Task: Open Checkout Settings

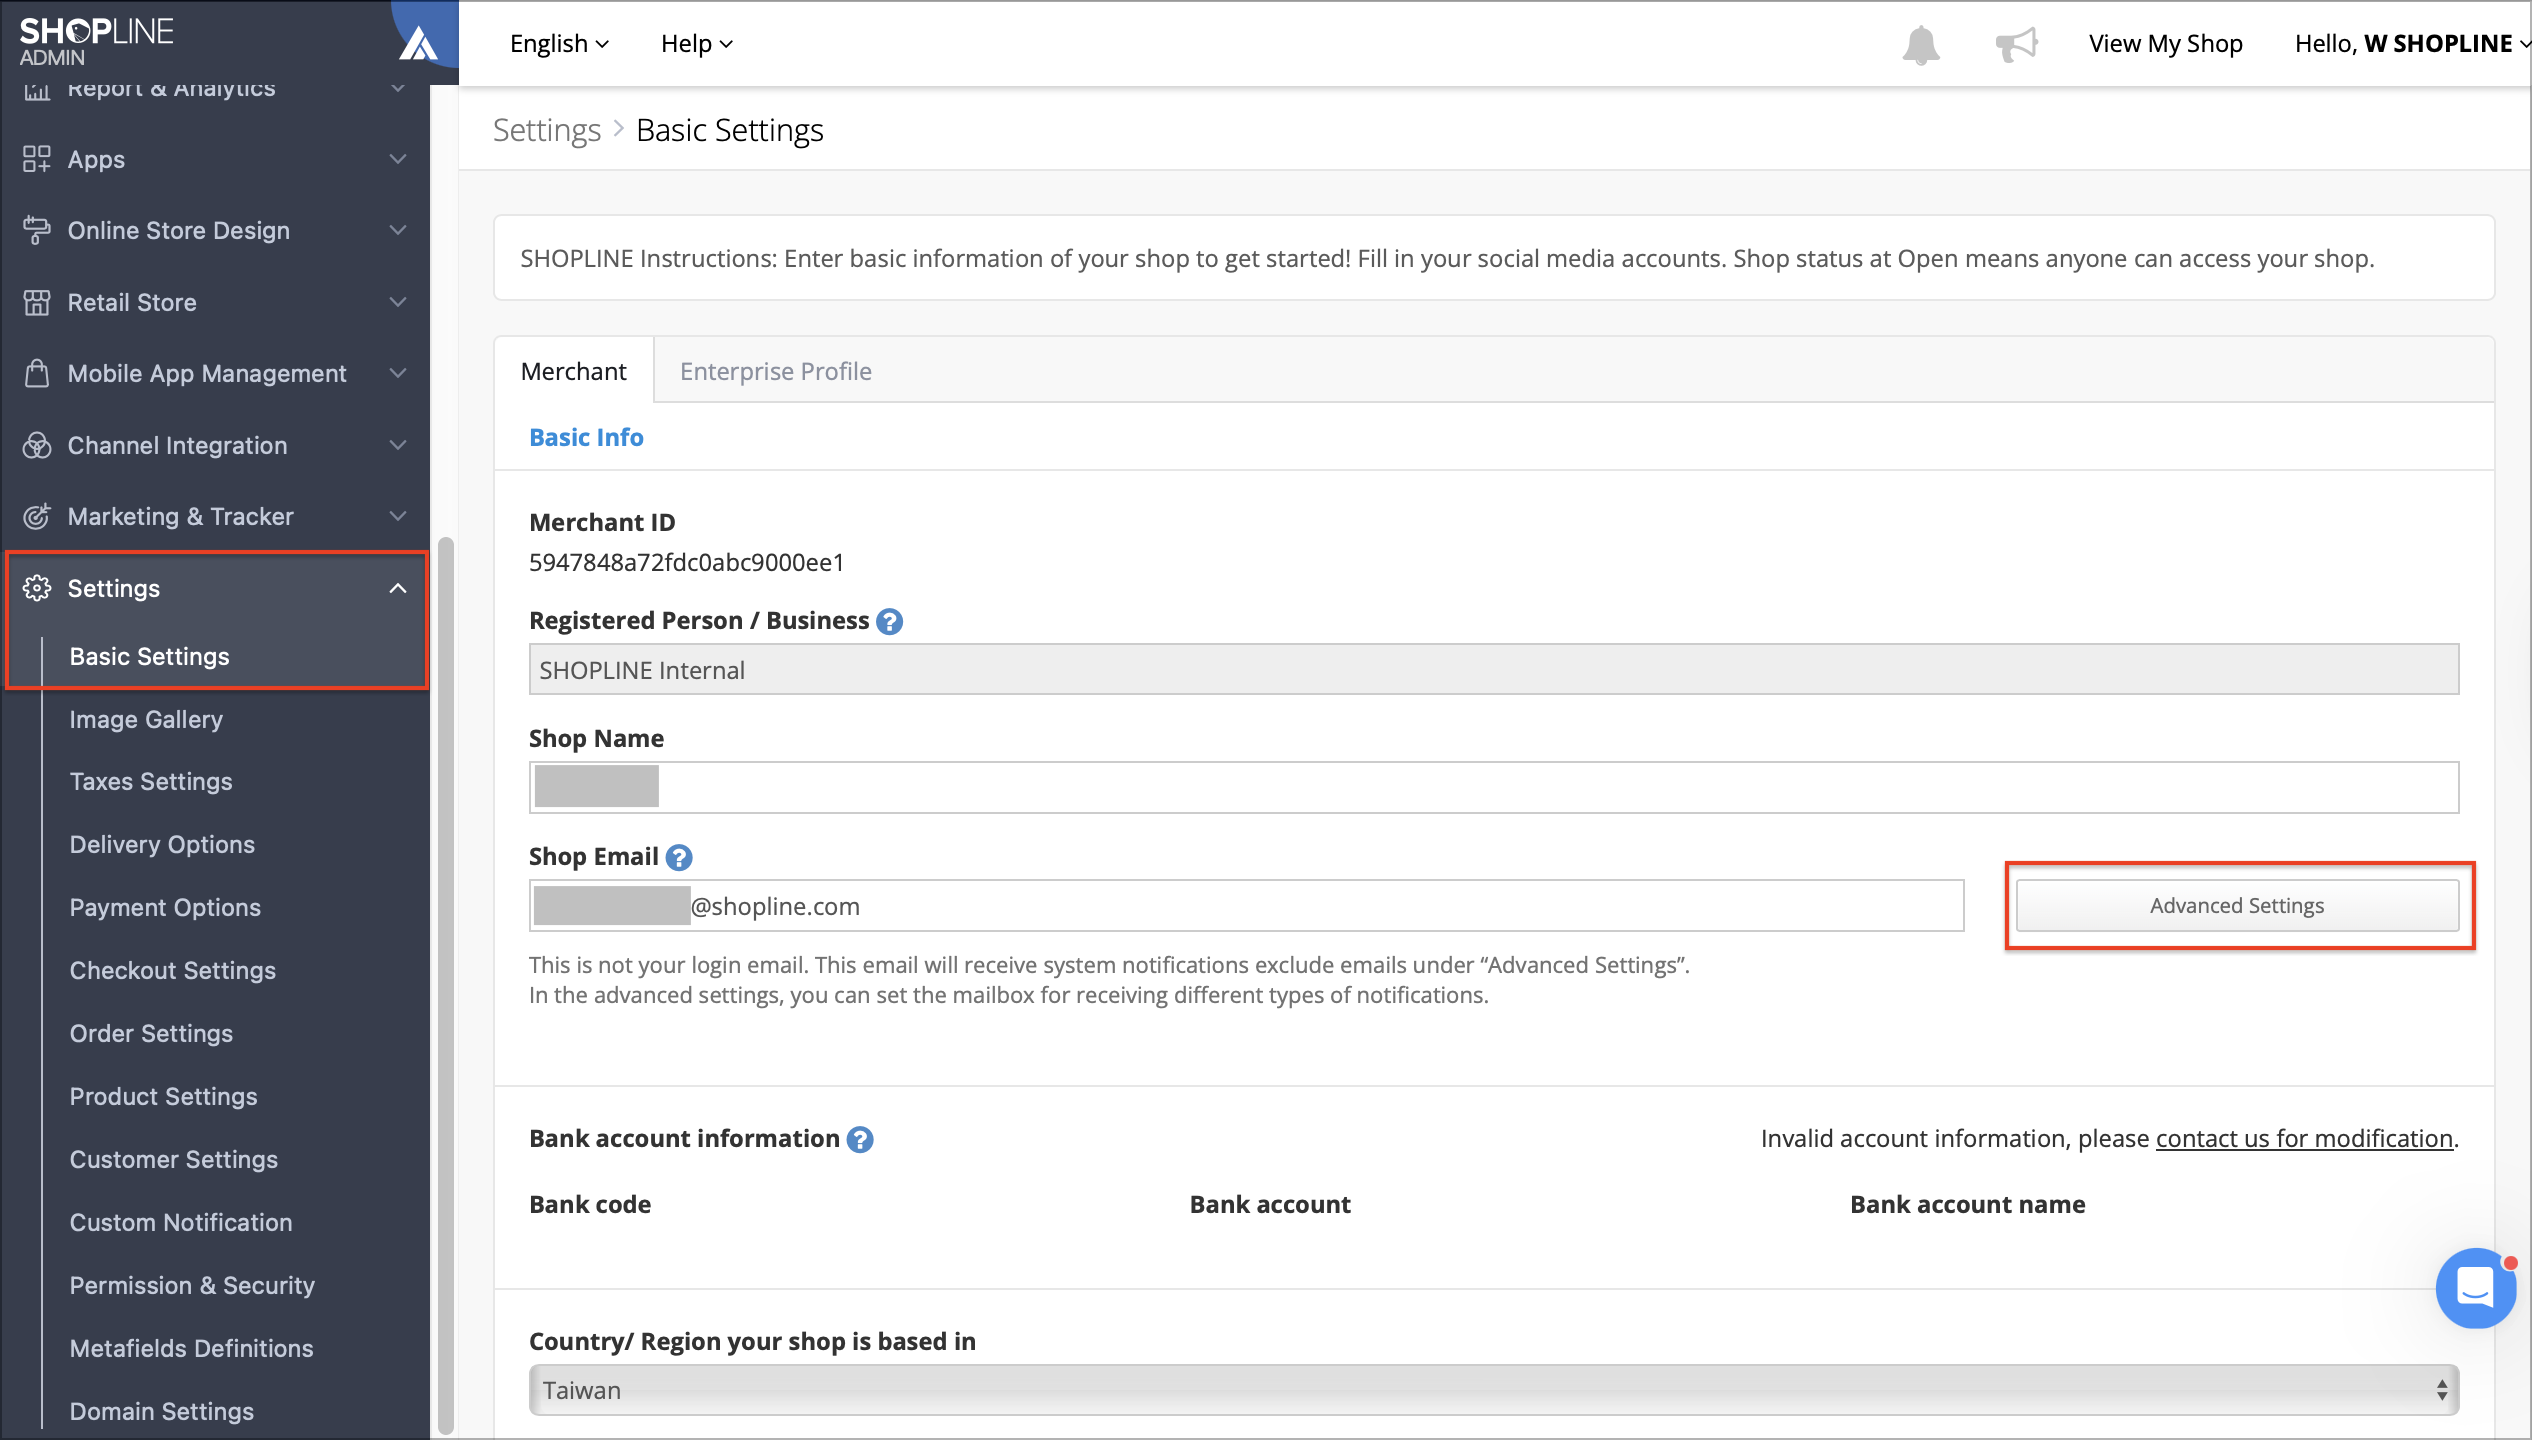Action: (x=173, y=970)
